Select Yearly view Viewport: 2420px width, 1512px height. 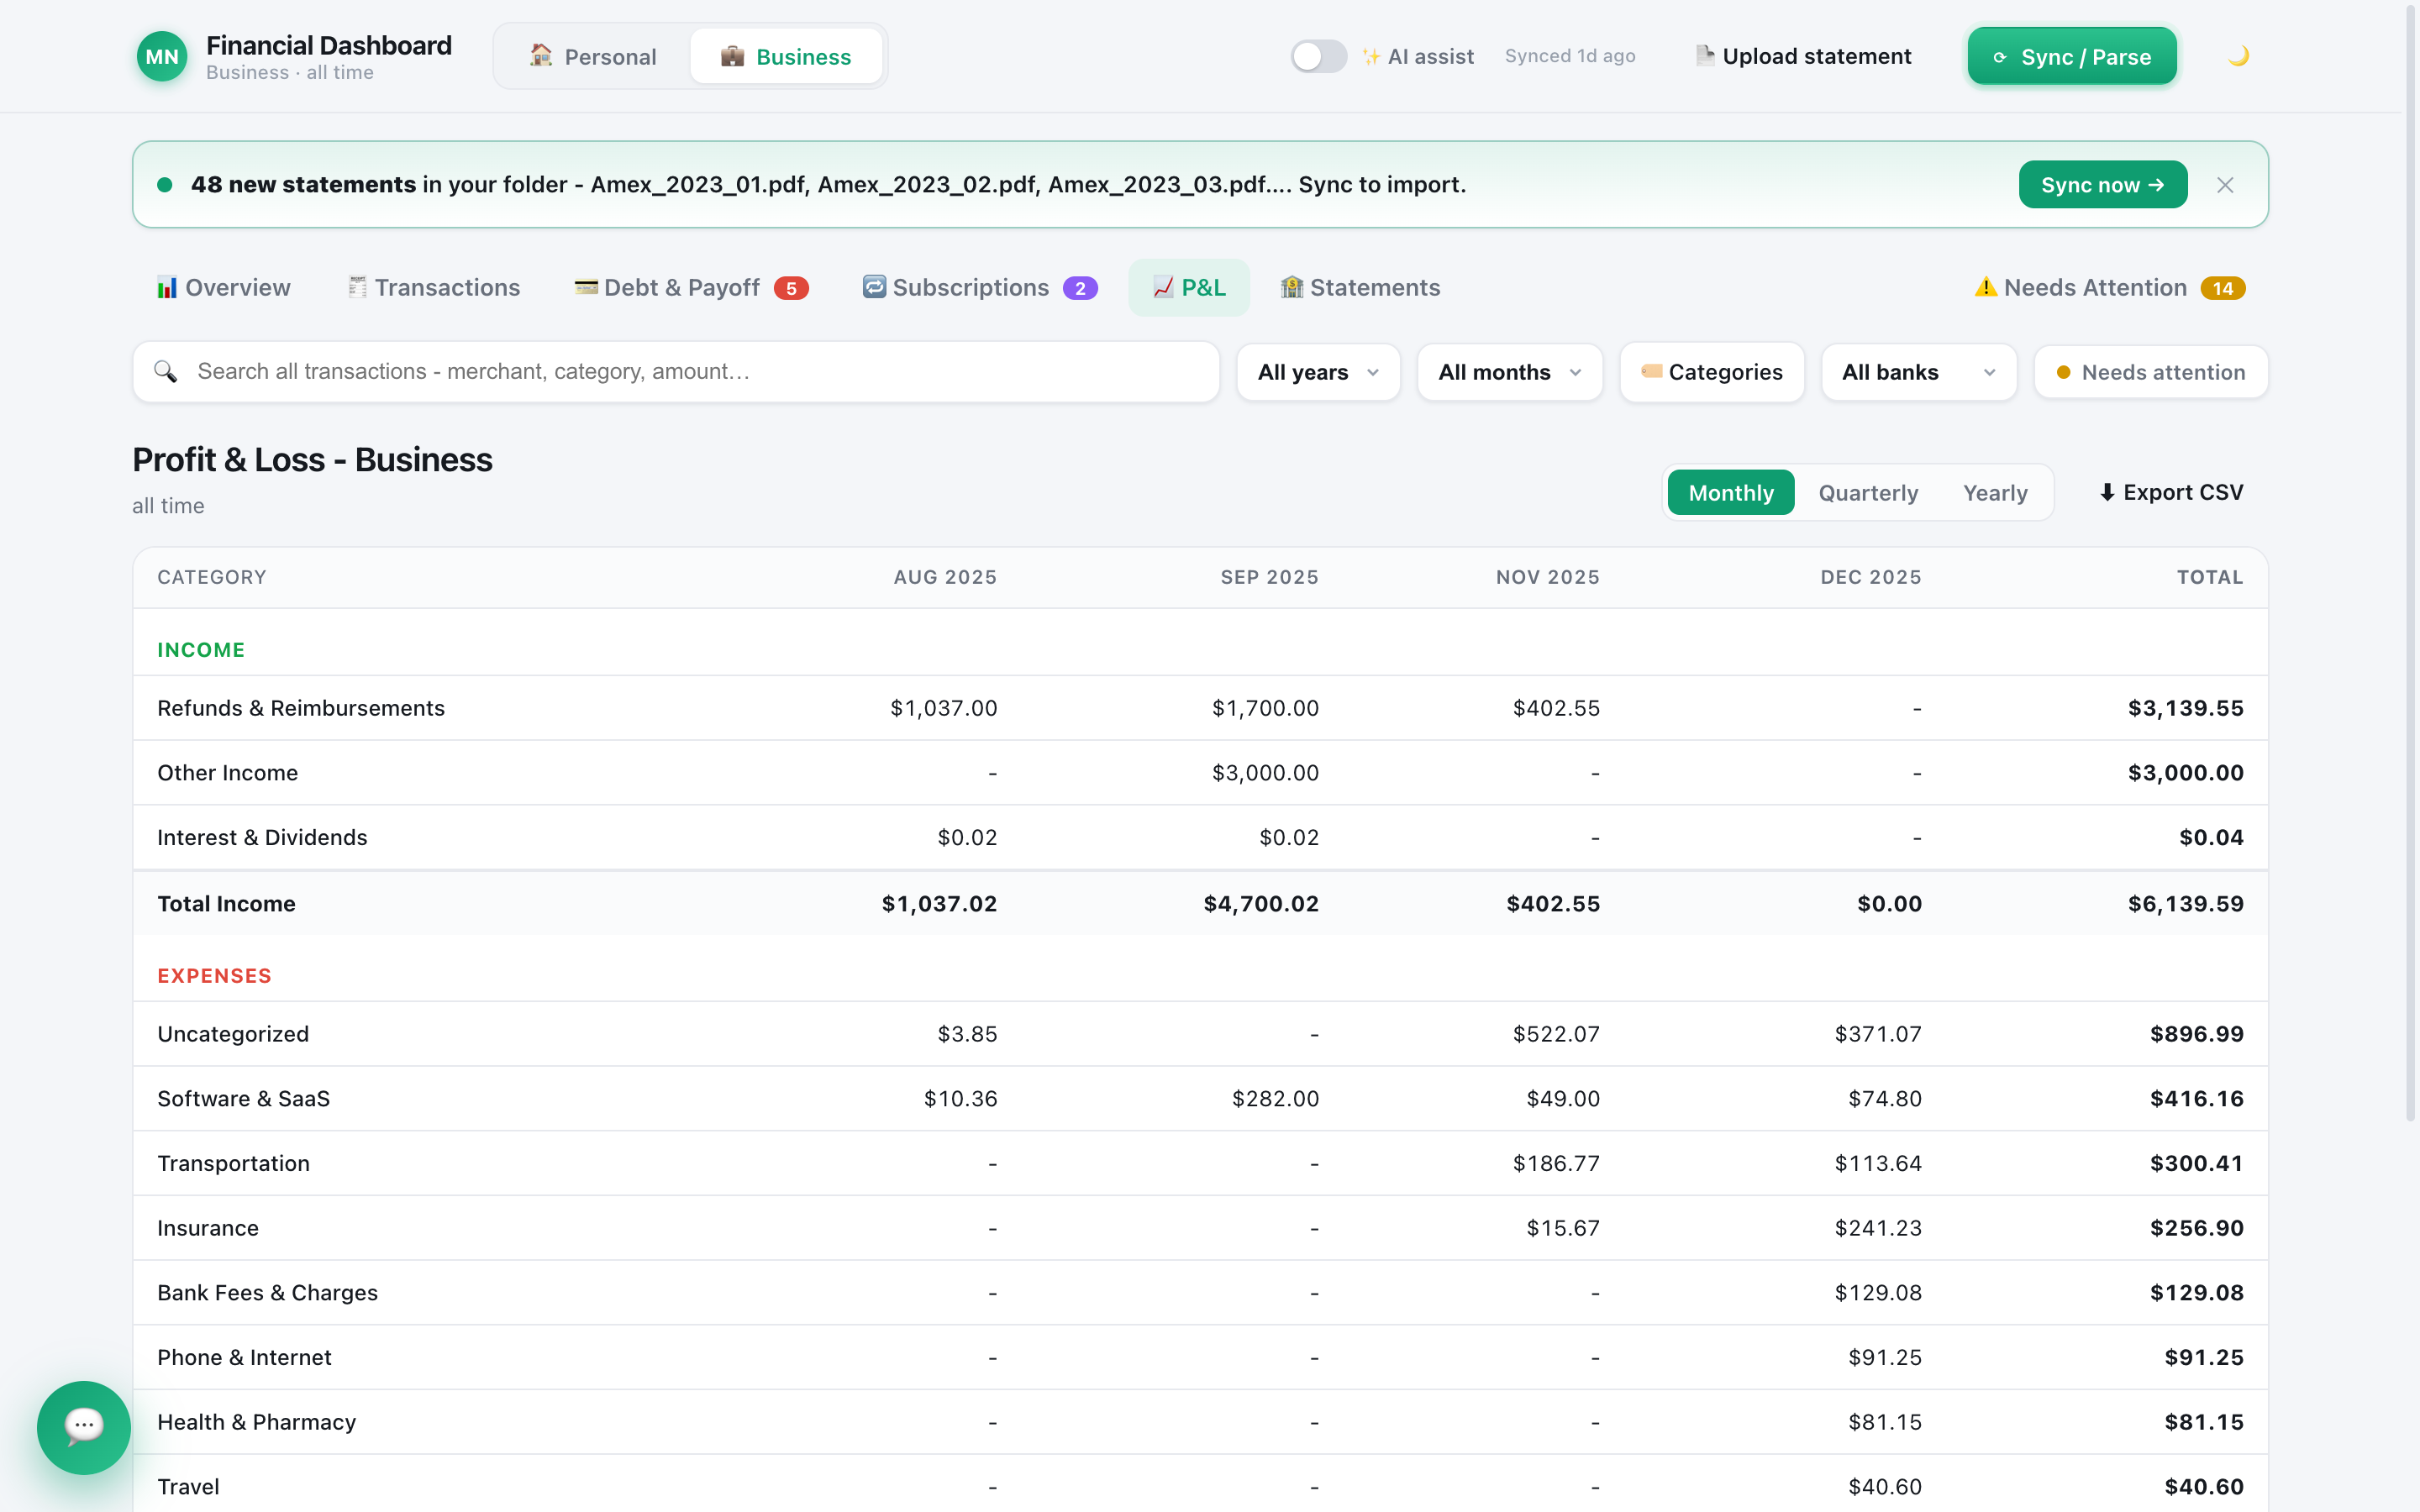(1995, 493)
